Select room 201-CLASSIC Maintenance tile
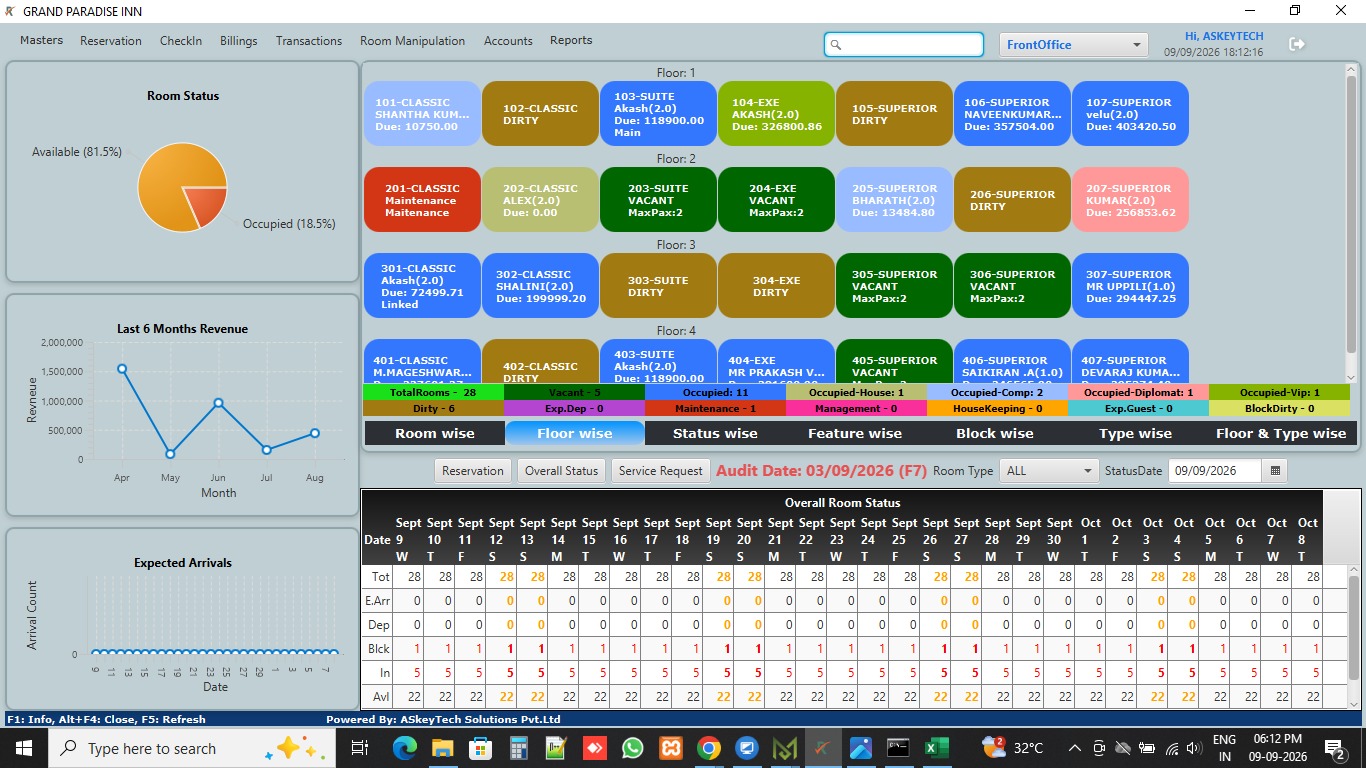 (422, 200)
